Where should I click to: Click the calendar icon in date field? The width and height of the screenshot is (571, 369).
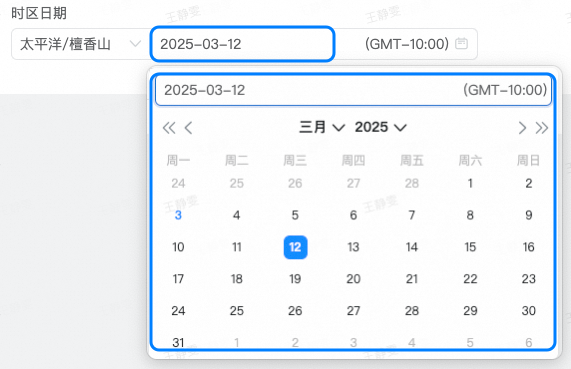pyautogui.click(x=461, y=44)
